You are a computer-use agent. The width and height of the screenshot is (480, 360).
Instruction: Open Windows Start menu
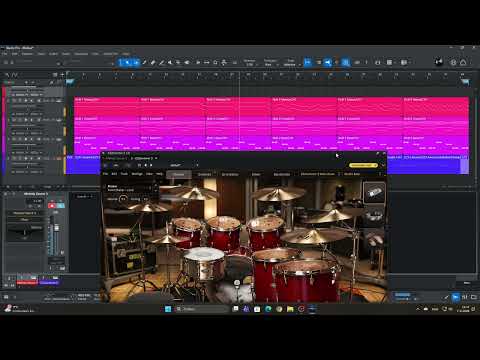[x=168, y=309]
